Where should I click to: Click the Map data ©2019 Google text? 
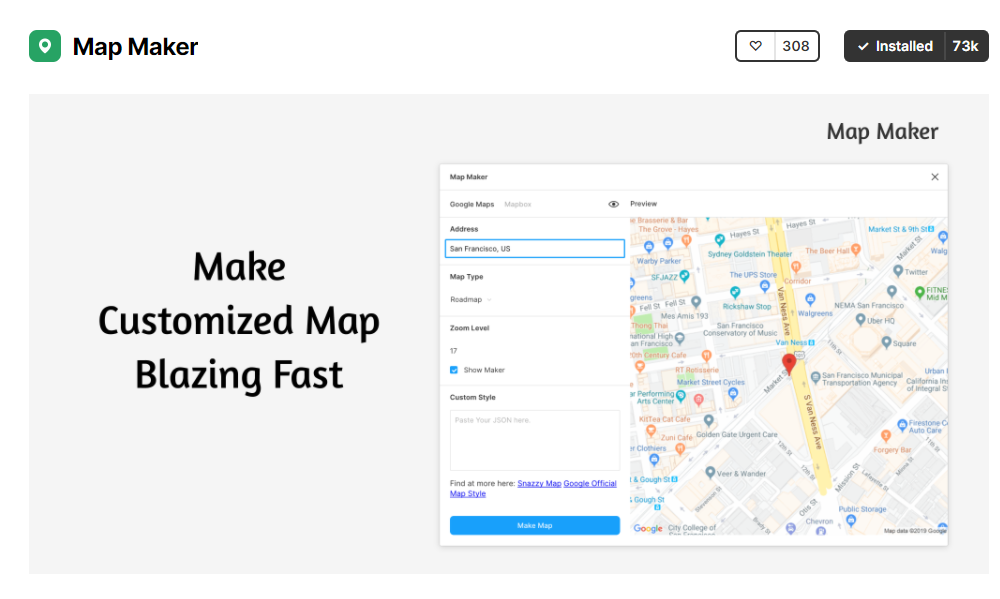click(915, 531)
